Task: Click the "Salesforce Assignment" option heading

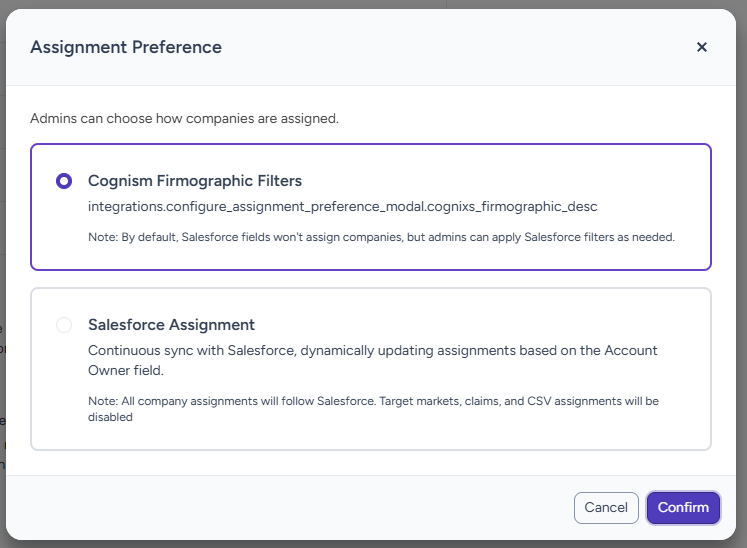Action: click(x=171, y=325)
